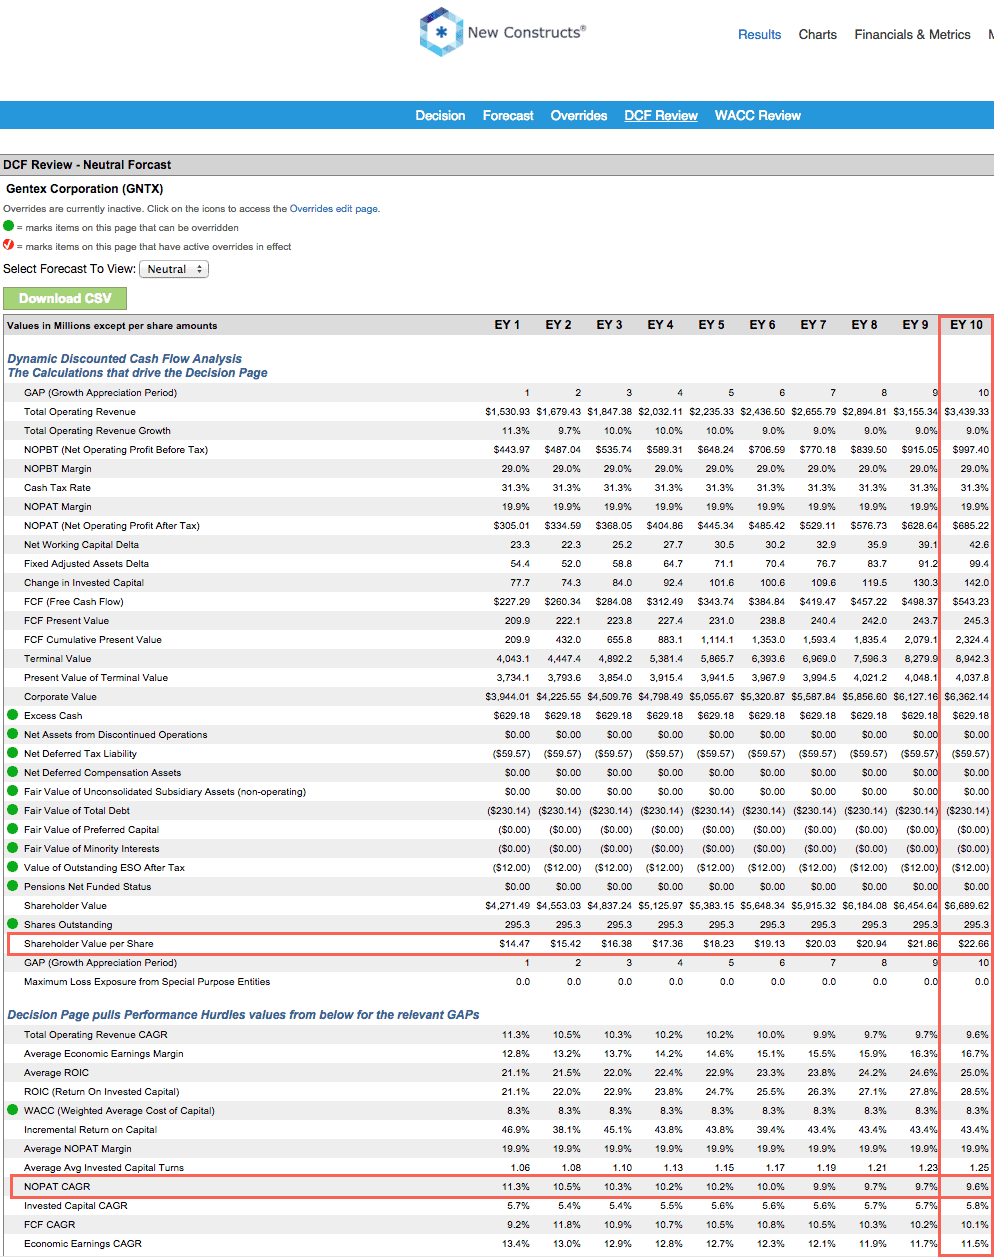Click override icon for Shares Outstanding
Image resolution: width=994 pixels, height=1257 pixels.
click(x=12, y=924)
